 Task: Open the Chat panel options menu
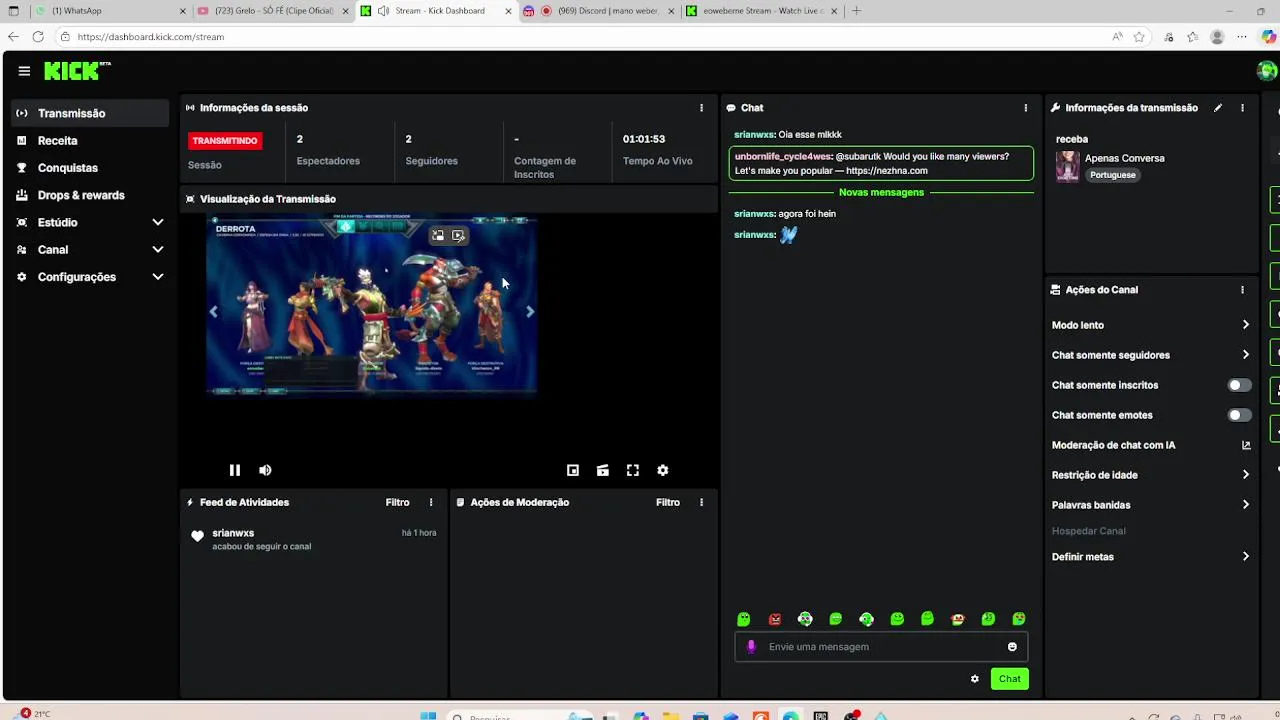click(x=1025, y=108)
